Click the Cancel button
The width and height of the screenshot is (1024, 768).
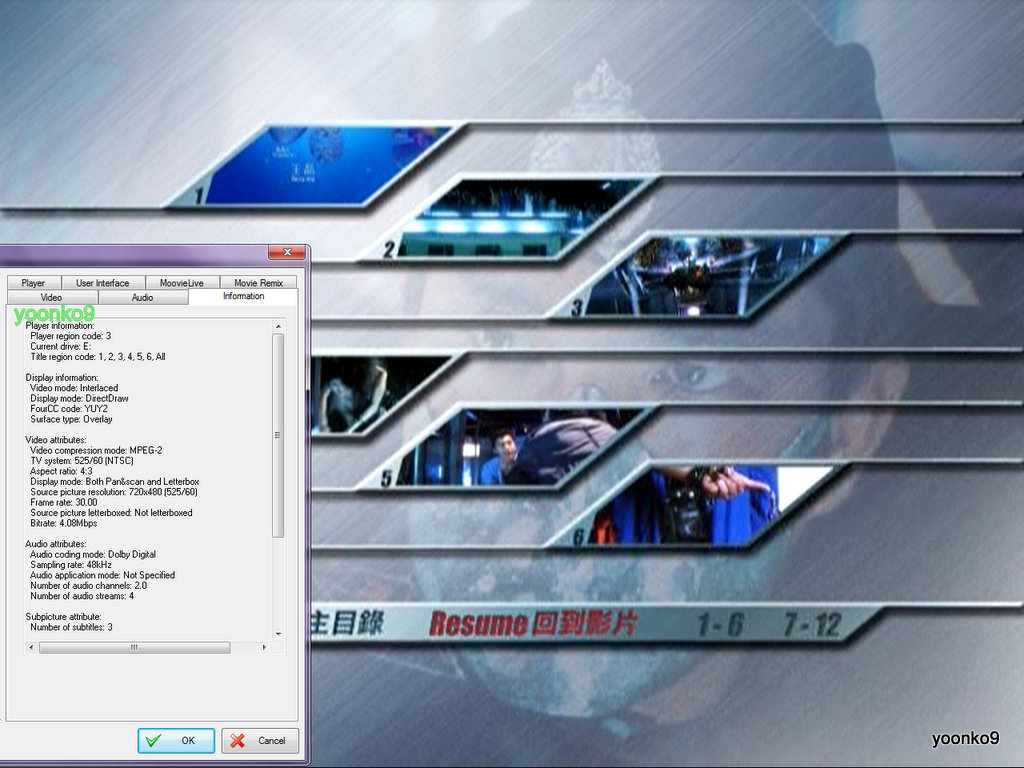tap(260, 741)
